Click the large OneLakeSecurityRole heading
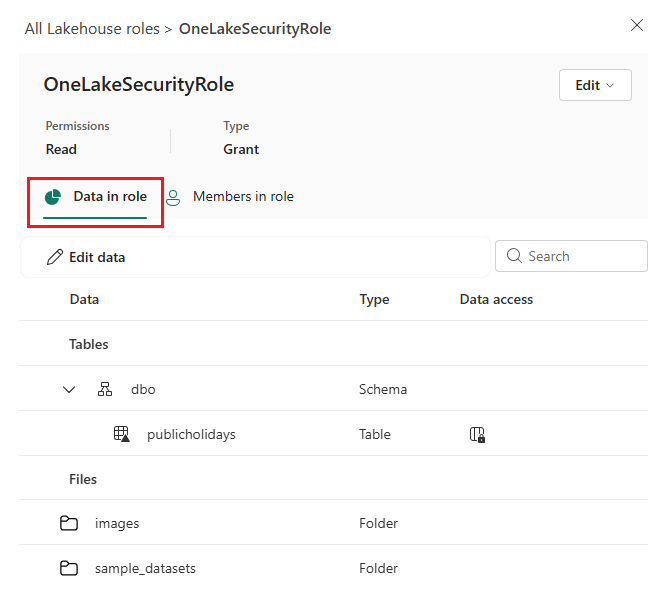This screenshot has width=664, height=607. coord(139,84)
